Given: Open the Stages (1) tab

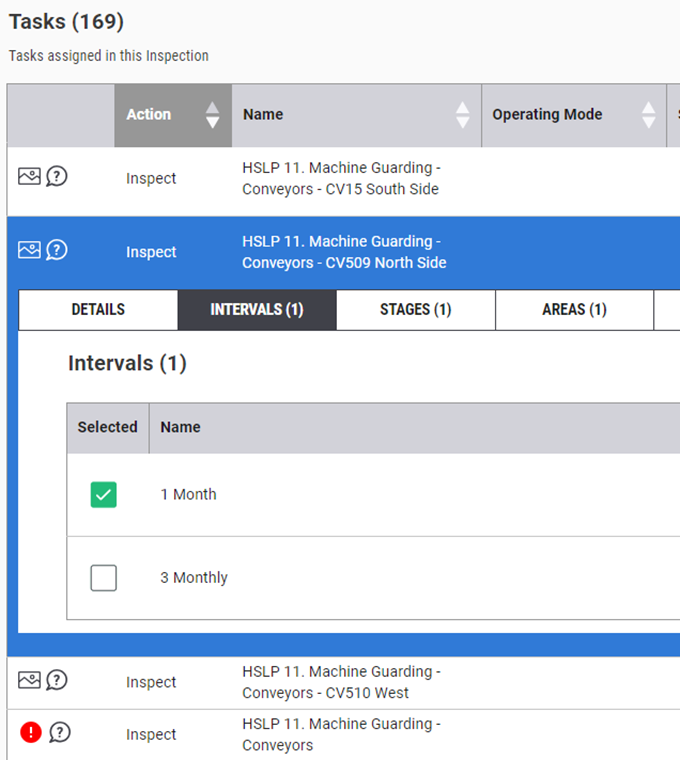Looking at the screenshot, I should pyautogui.click(x=415, y=310).
